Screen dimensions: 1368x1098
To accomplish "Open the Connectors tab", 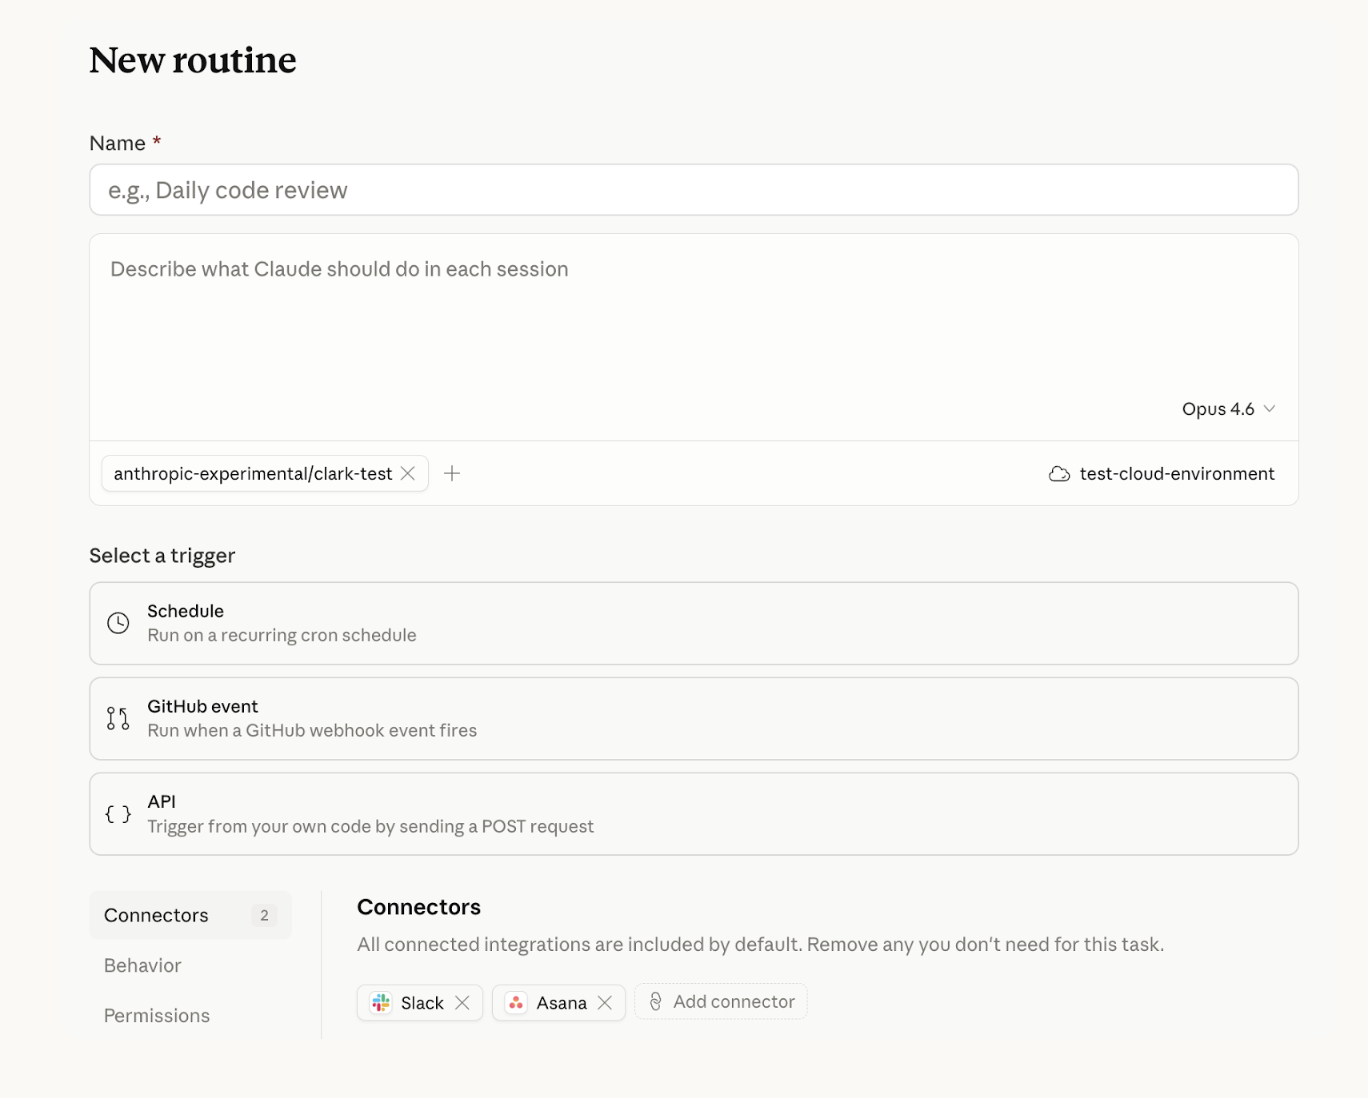I will (190, 915).
